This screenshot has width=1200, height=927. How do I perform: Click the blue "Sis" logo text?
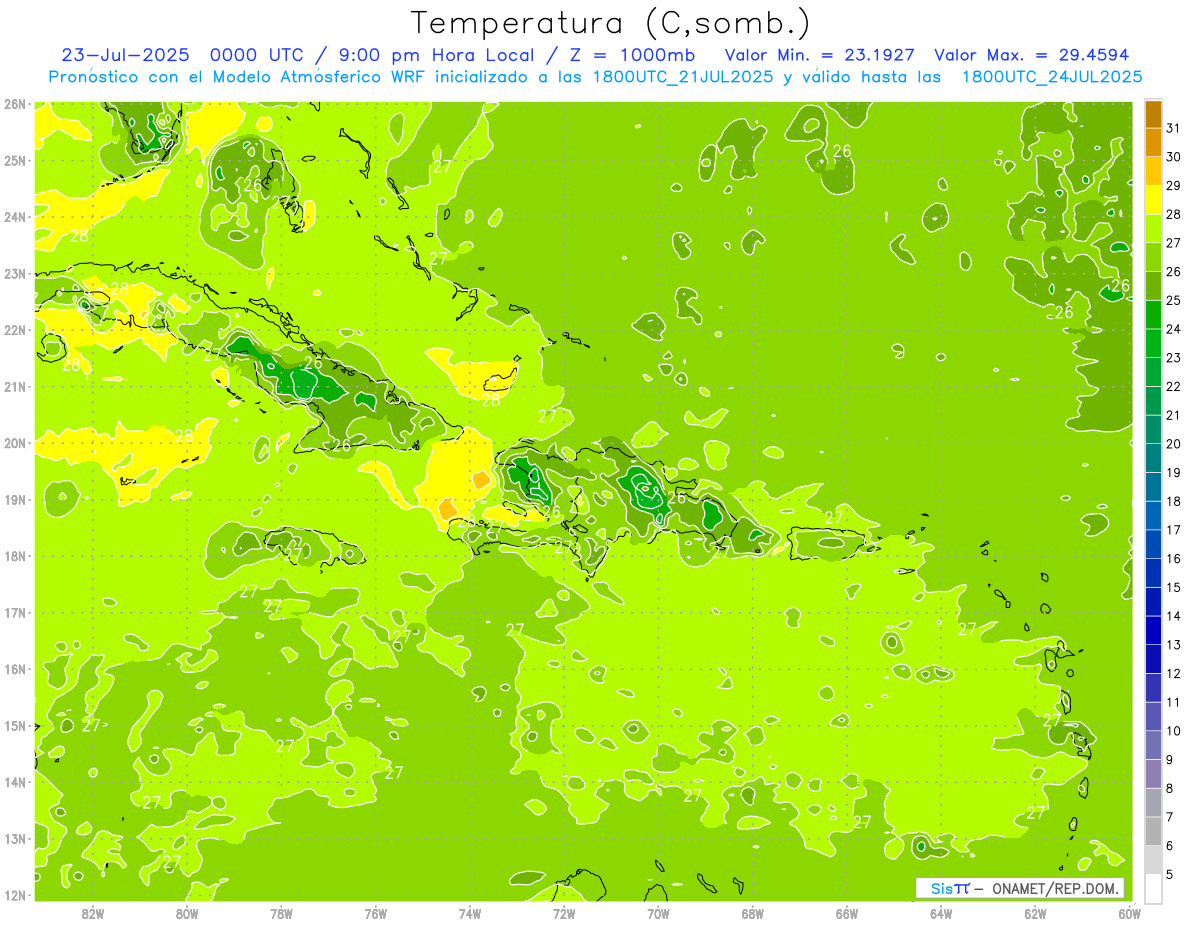pos(940,888)
